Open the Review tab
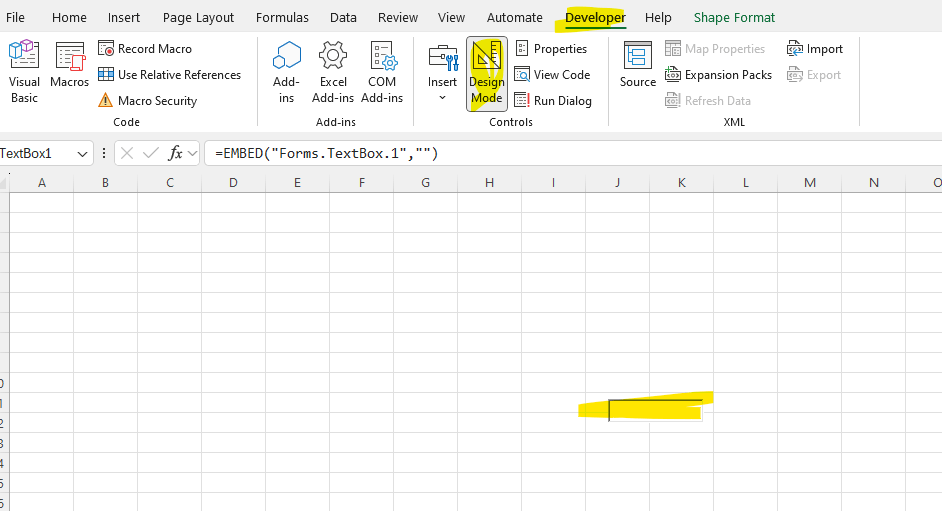This screenshot has height=511, width=942. click(398, 17)
